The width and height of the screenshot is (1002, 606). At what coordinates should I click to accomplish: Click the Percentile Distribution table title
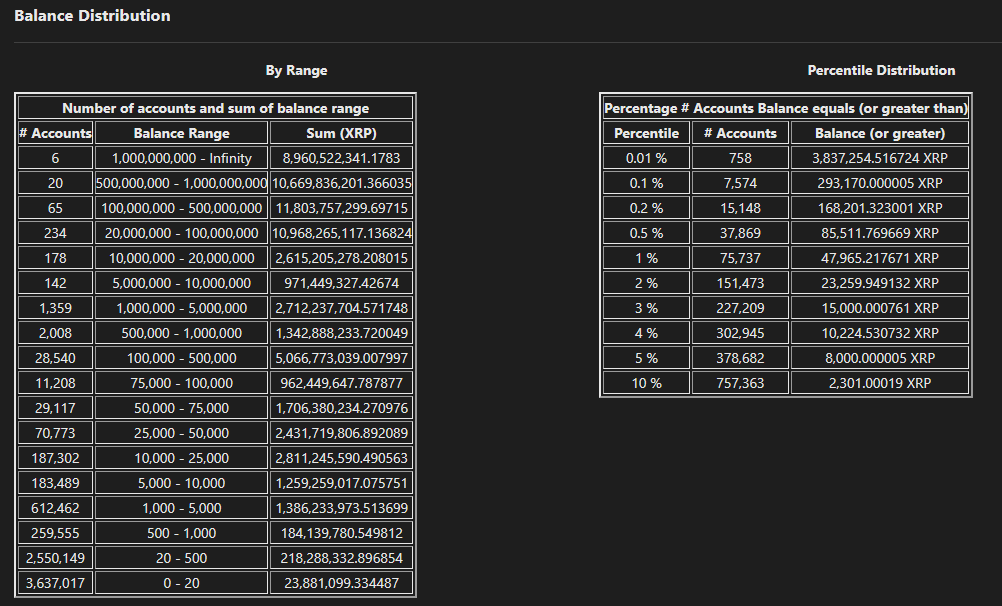pos(881,70)
